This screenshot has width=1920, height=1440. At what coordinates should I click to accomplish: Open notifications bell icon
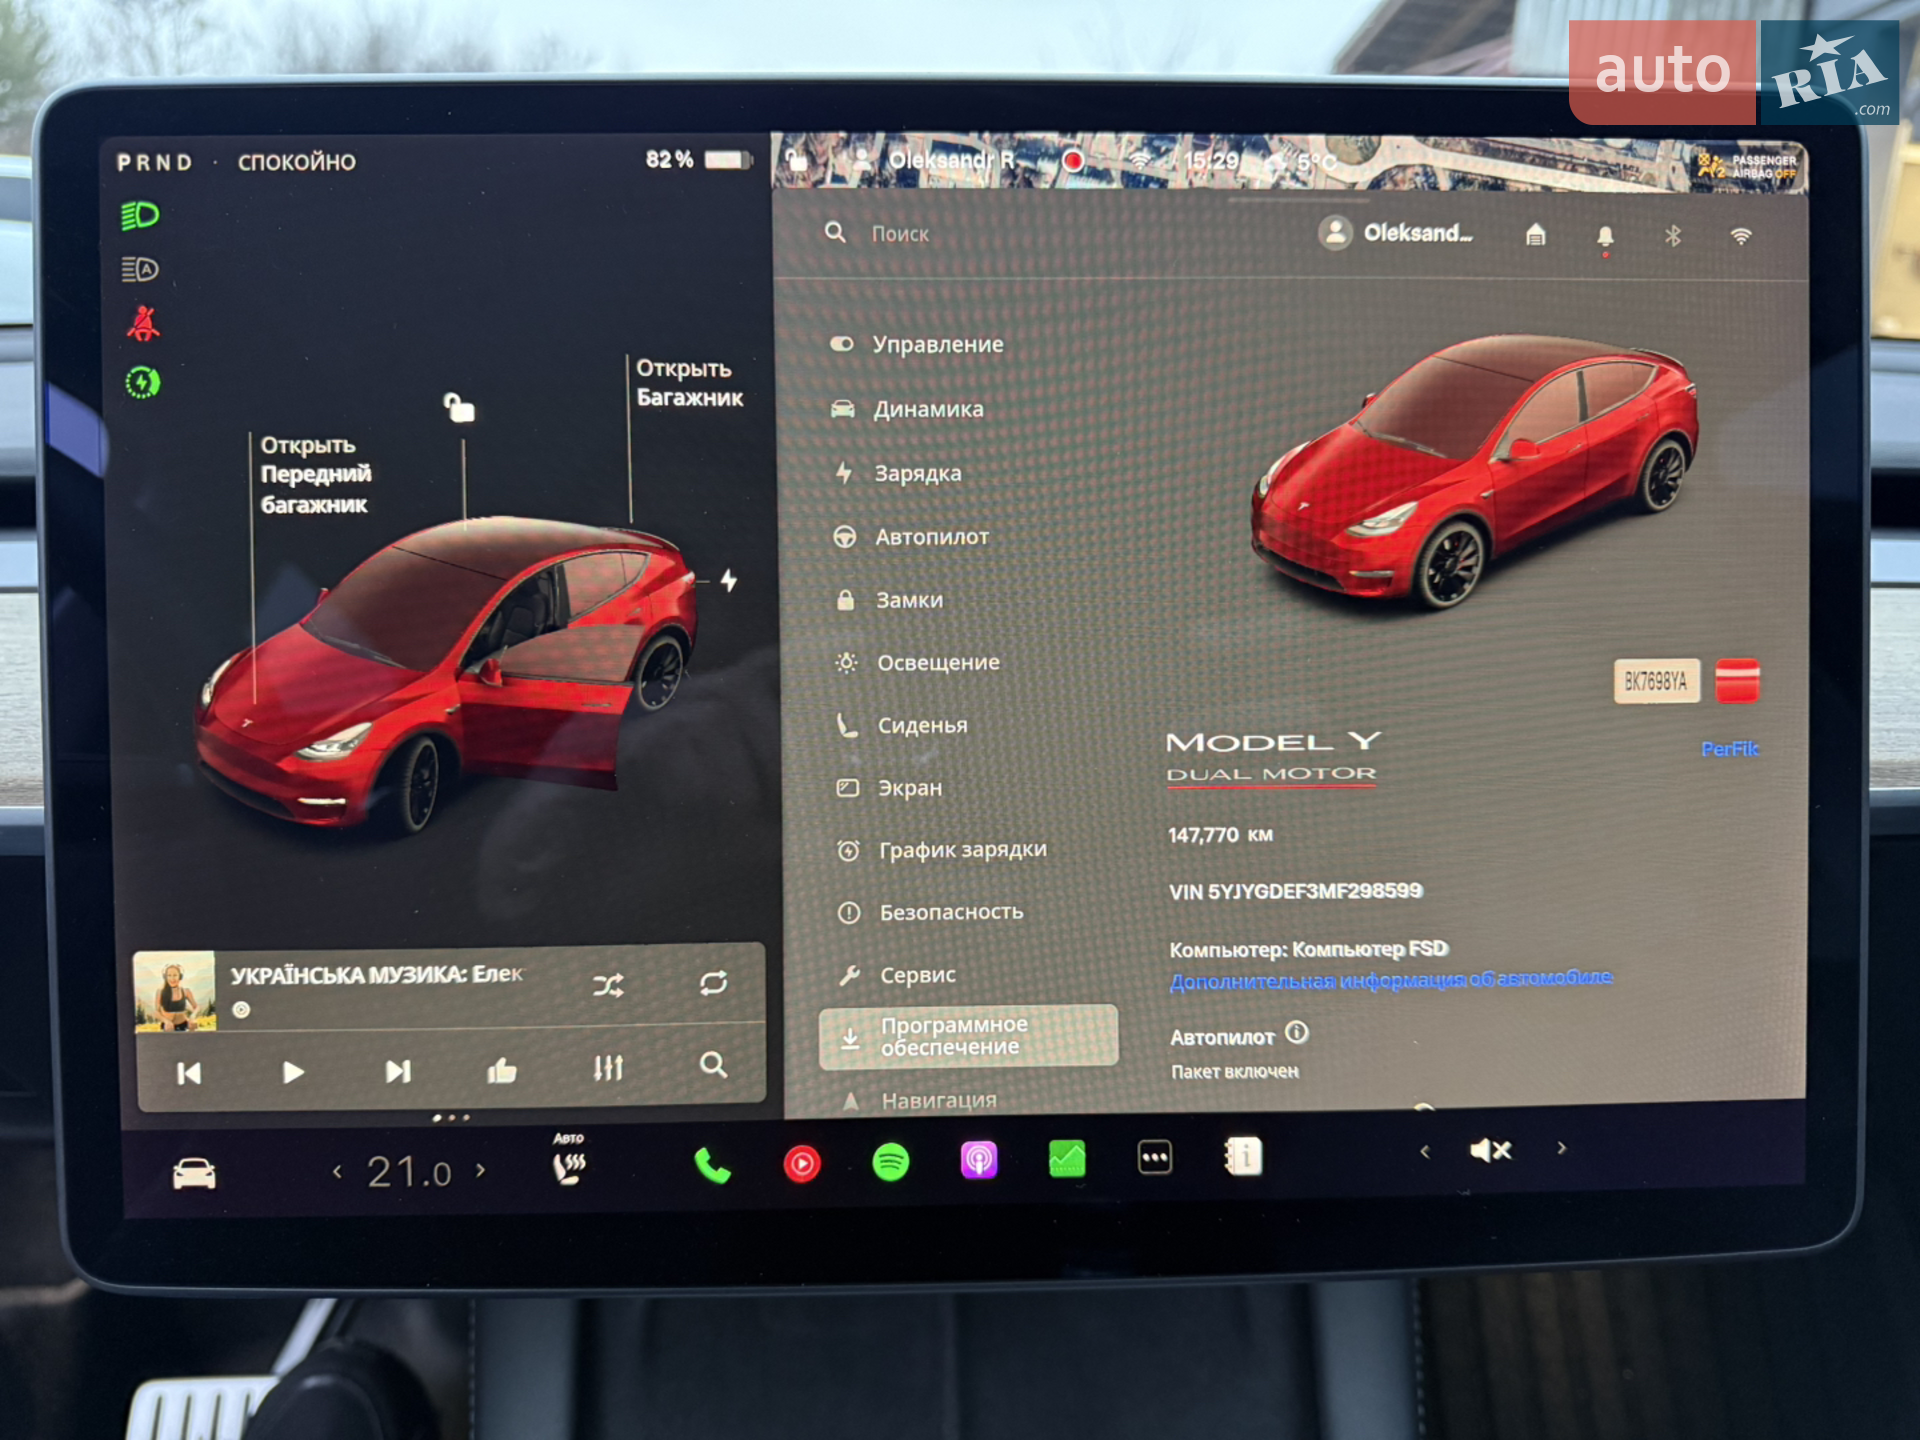pyautogui.click(x=1605, y=237)
